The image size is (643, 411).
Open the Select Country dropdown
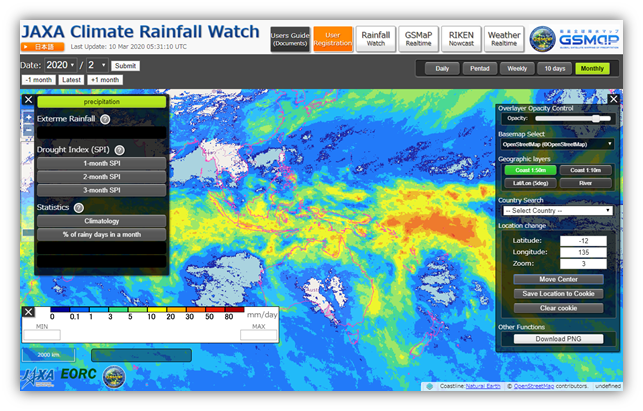558,211
